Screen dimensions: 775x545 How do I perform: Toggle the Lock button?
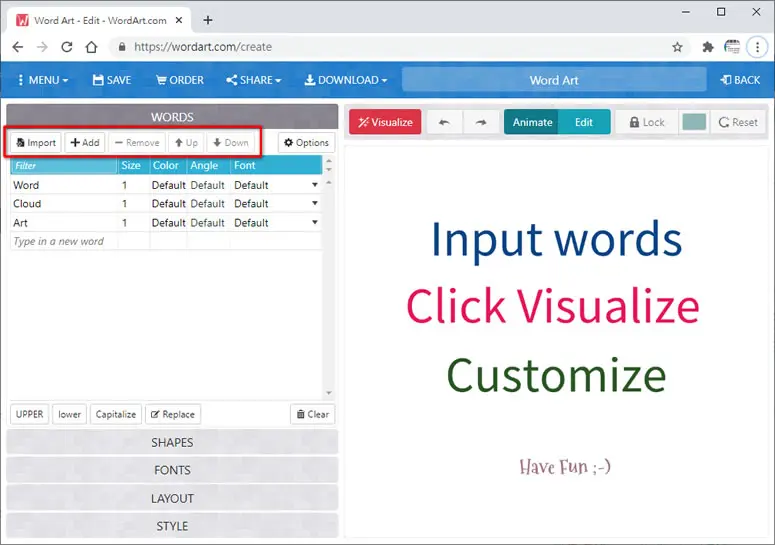pyautogui.click(x=646, y=122)
